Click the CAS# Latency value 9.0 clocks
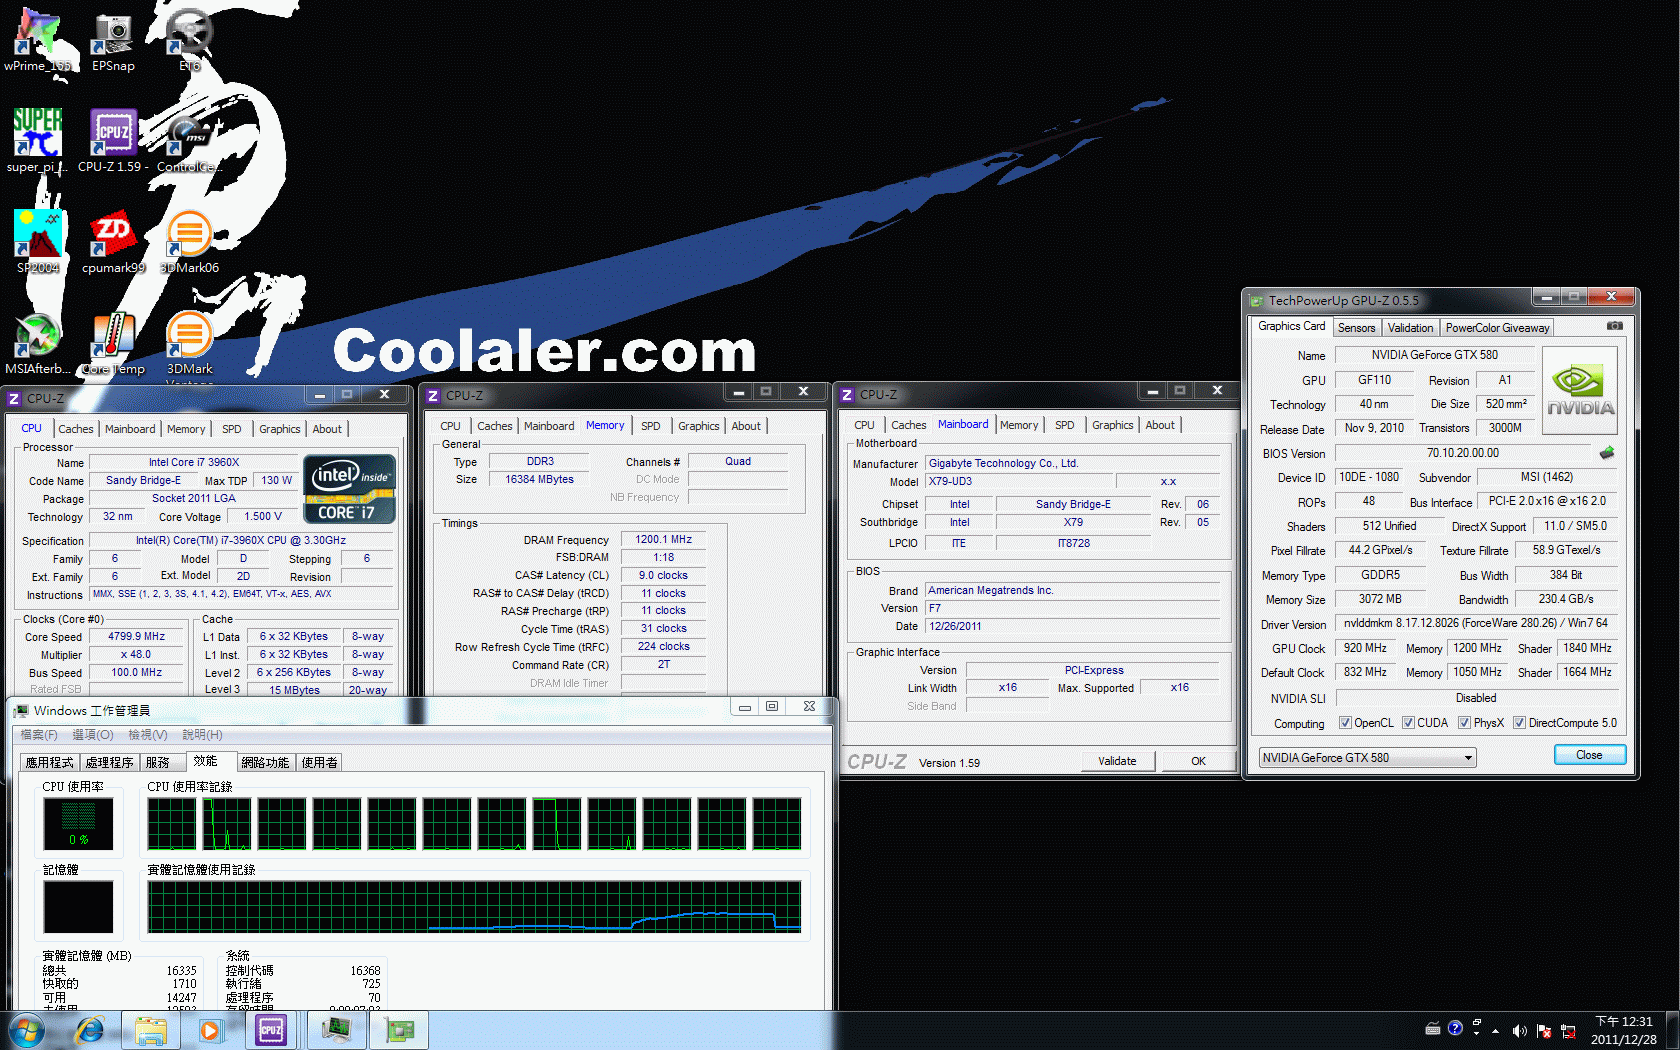Screen dimensions: 1680x1050 pos(663,575)
